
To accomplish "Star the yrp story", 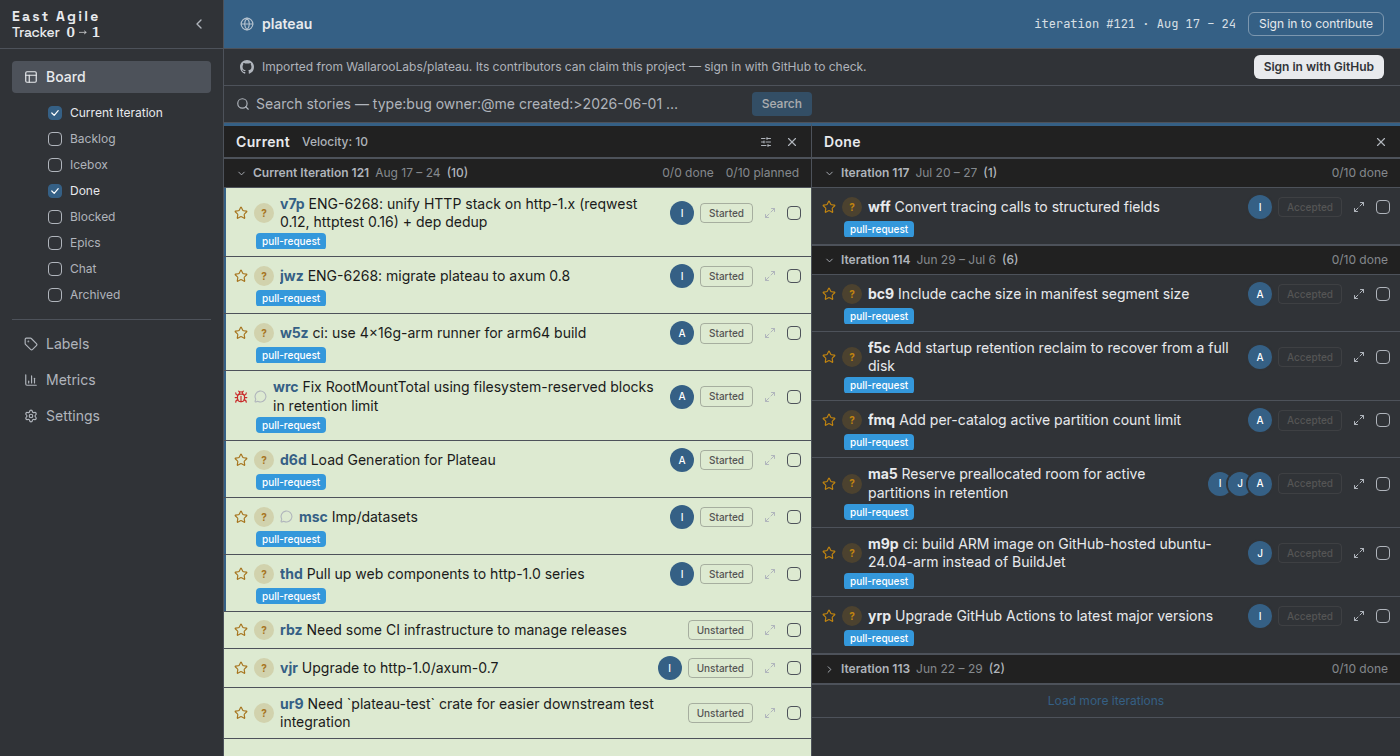I will click(829, 616).
